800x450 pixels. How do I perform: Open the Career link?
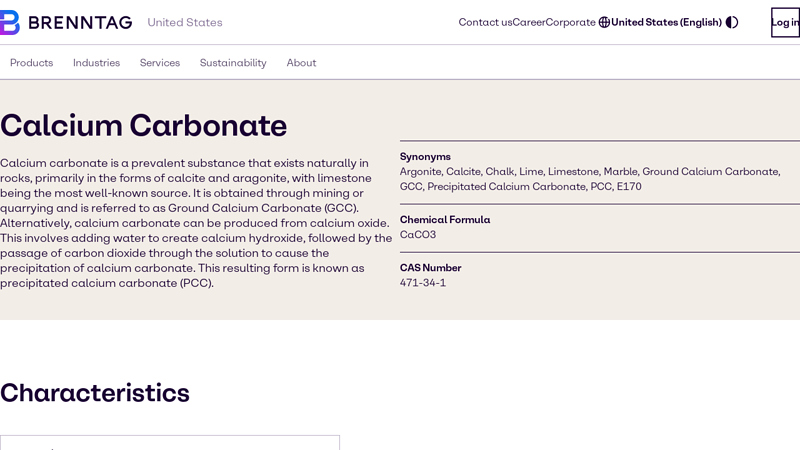(x=529, y=22)
